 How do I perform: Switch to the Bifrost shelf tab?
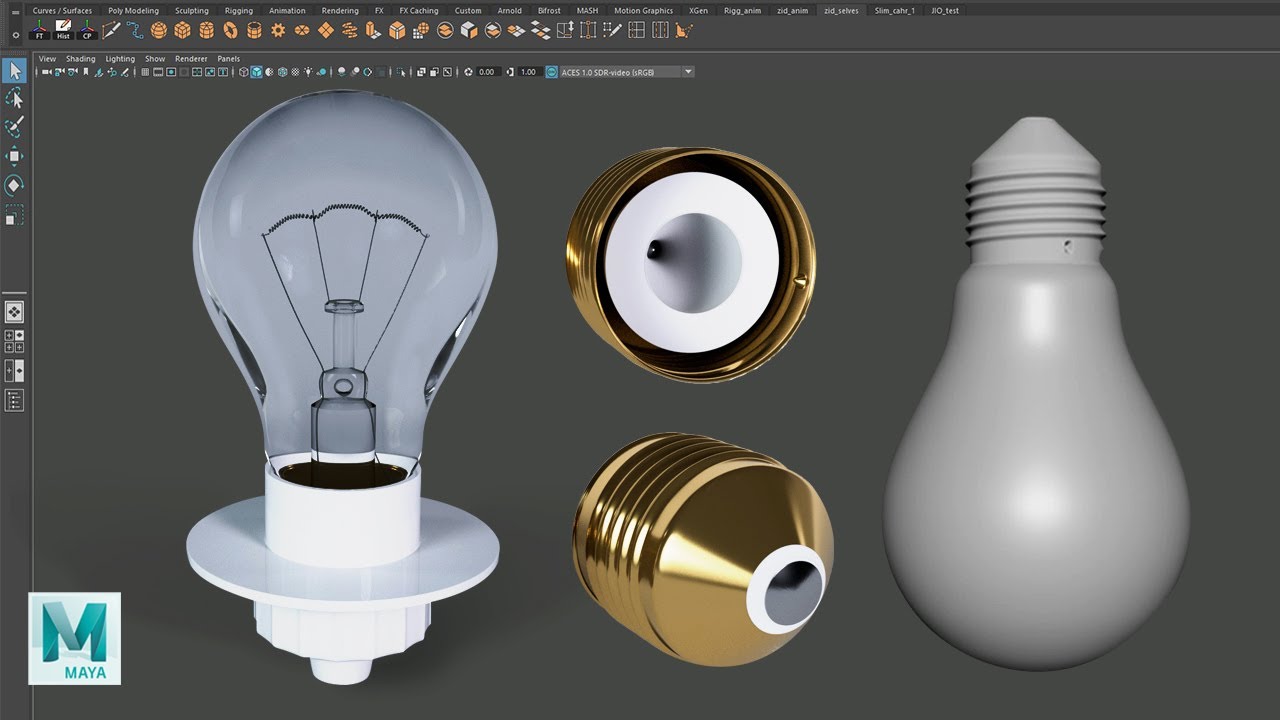[549, 10]
